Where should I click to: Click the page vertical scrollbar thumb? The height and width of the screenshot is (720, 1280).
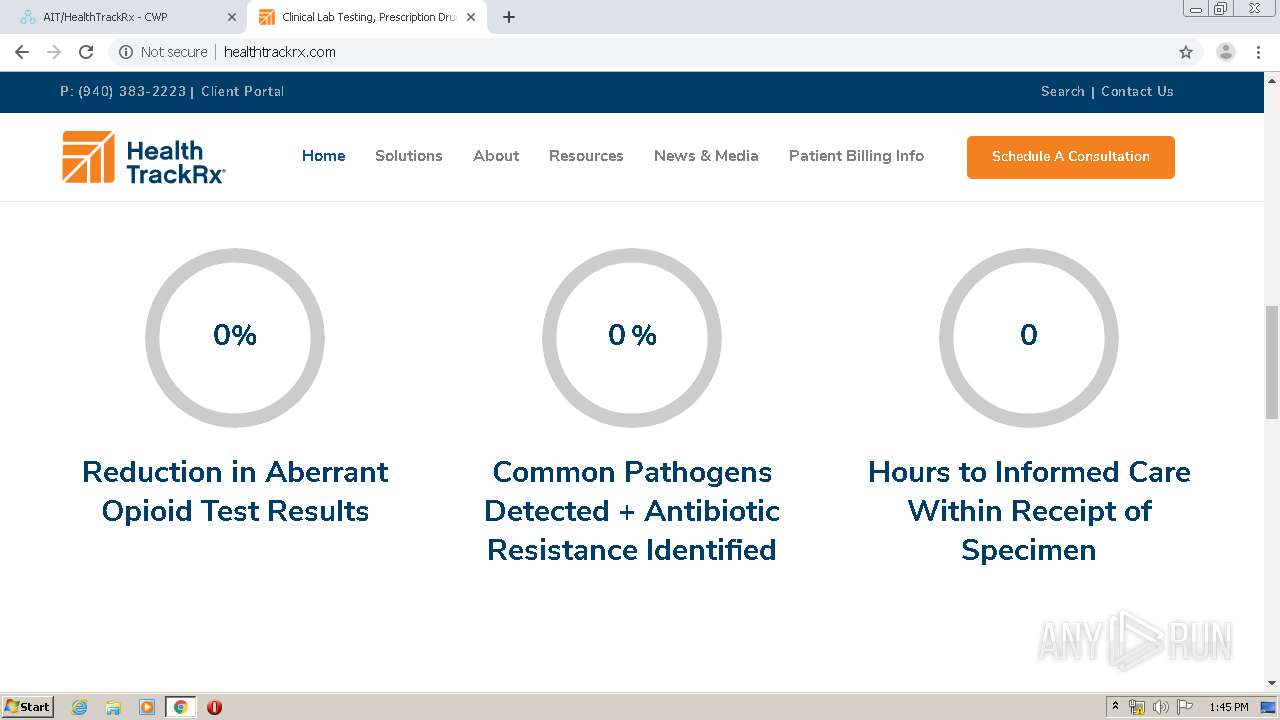[1272, 362]
